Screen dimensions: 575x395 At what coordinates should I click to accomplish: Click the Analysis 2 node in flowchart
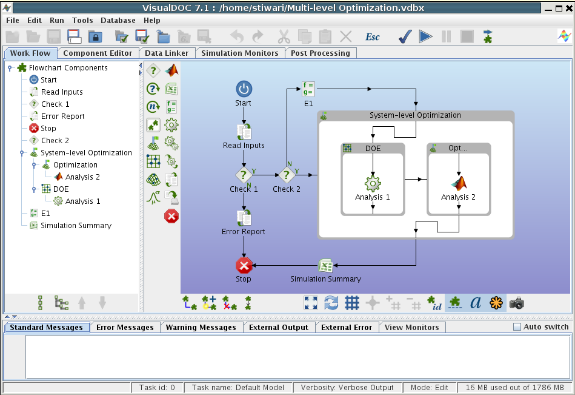click(x=458, y=188)
